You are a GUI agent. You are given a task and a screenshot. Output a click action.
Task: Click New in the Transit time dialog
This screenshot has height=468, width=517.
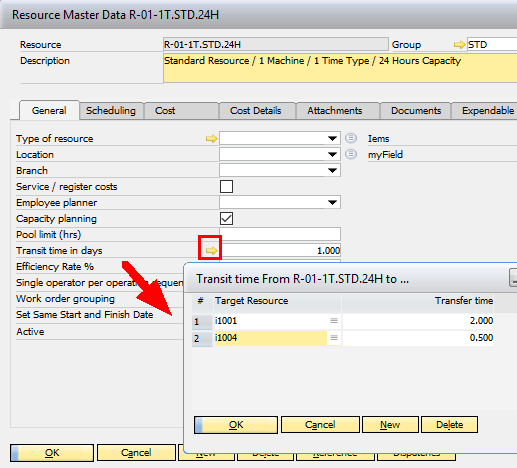pos(390,424)
